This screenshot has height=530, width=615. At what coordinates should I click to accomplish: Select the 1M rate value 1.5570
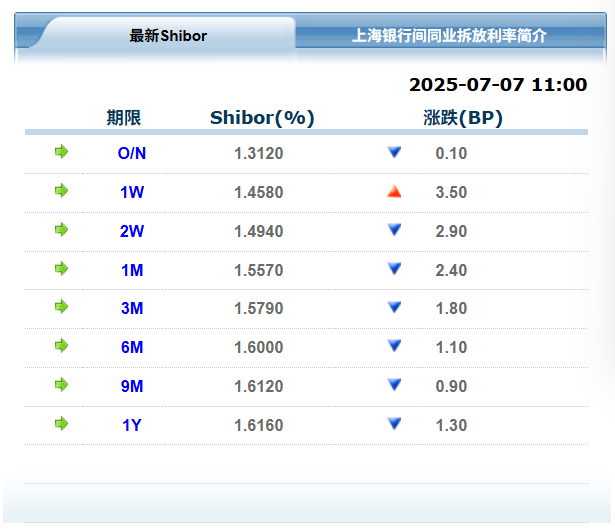coord(258,270)
